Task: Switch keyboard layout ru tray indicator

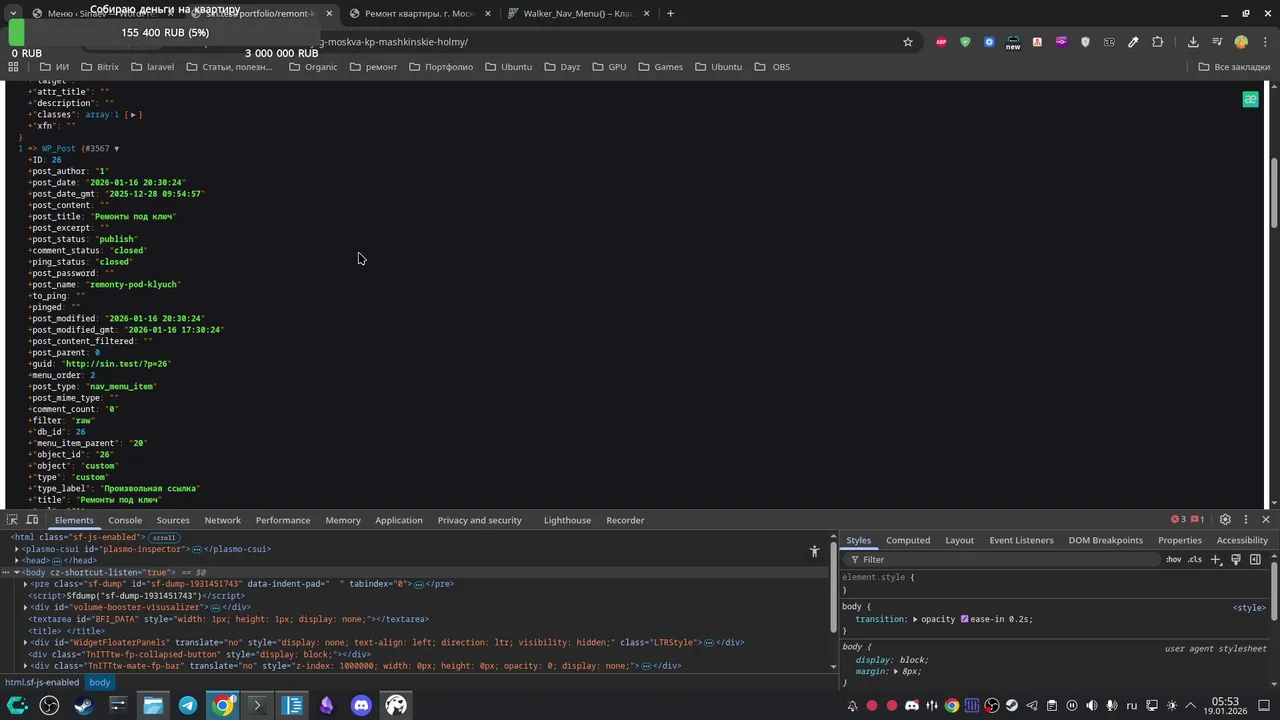Action: coord(1132,706)
